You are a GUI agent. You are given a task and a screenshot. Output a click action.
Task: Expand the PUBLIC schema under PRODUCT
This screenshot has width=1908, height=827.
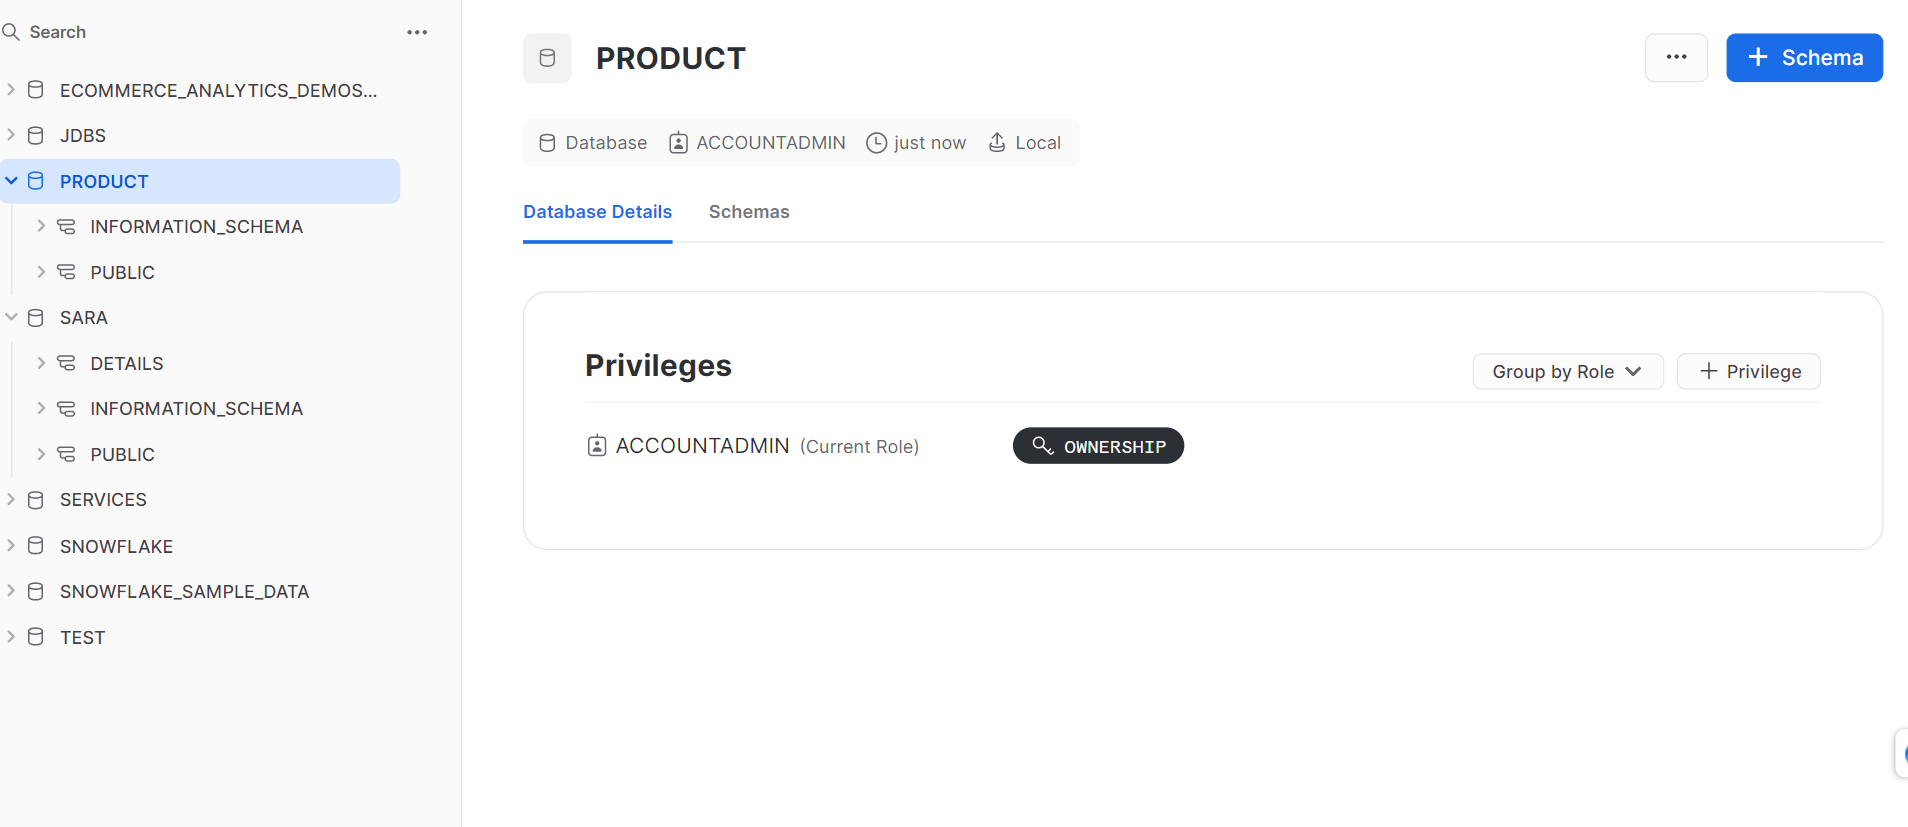(x=41, y=272)
